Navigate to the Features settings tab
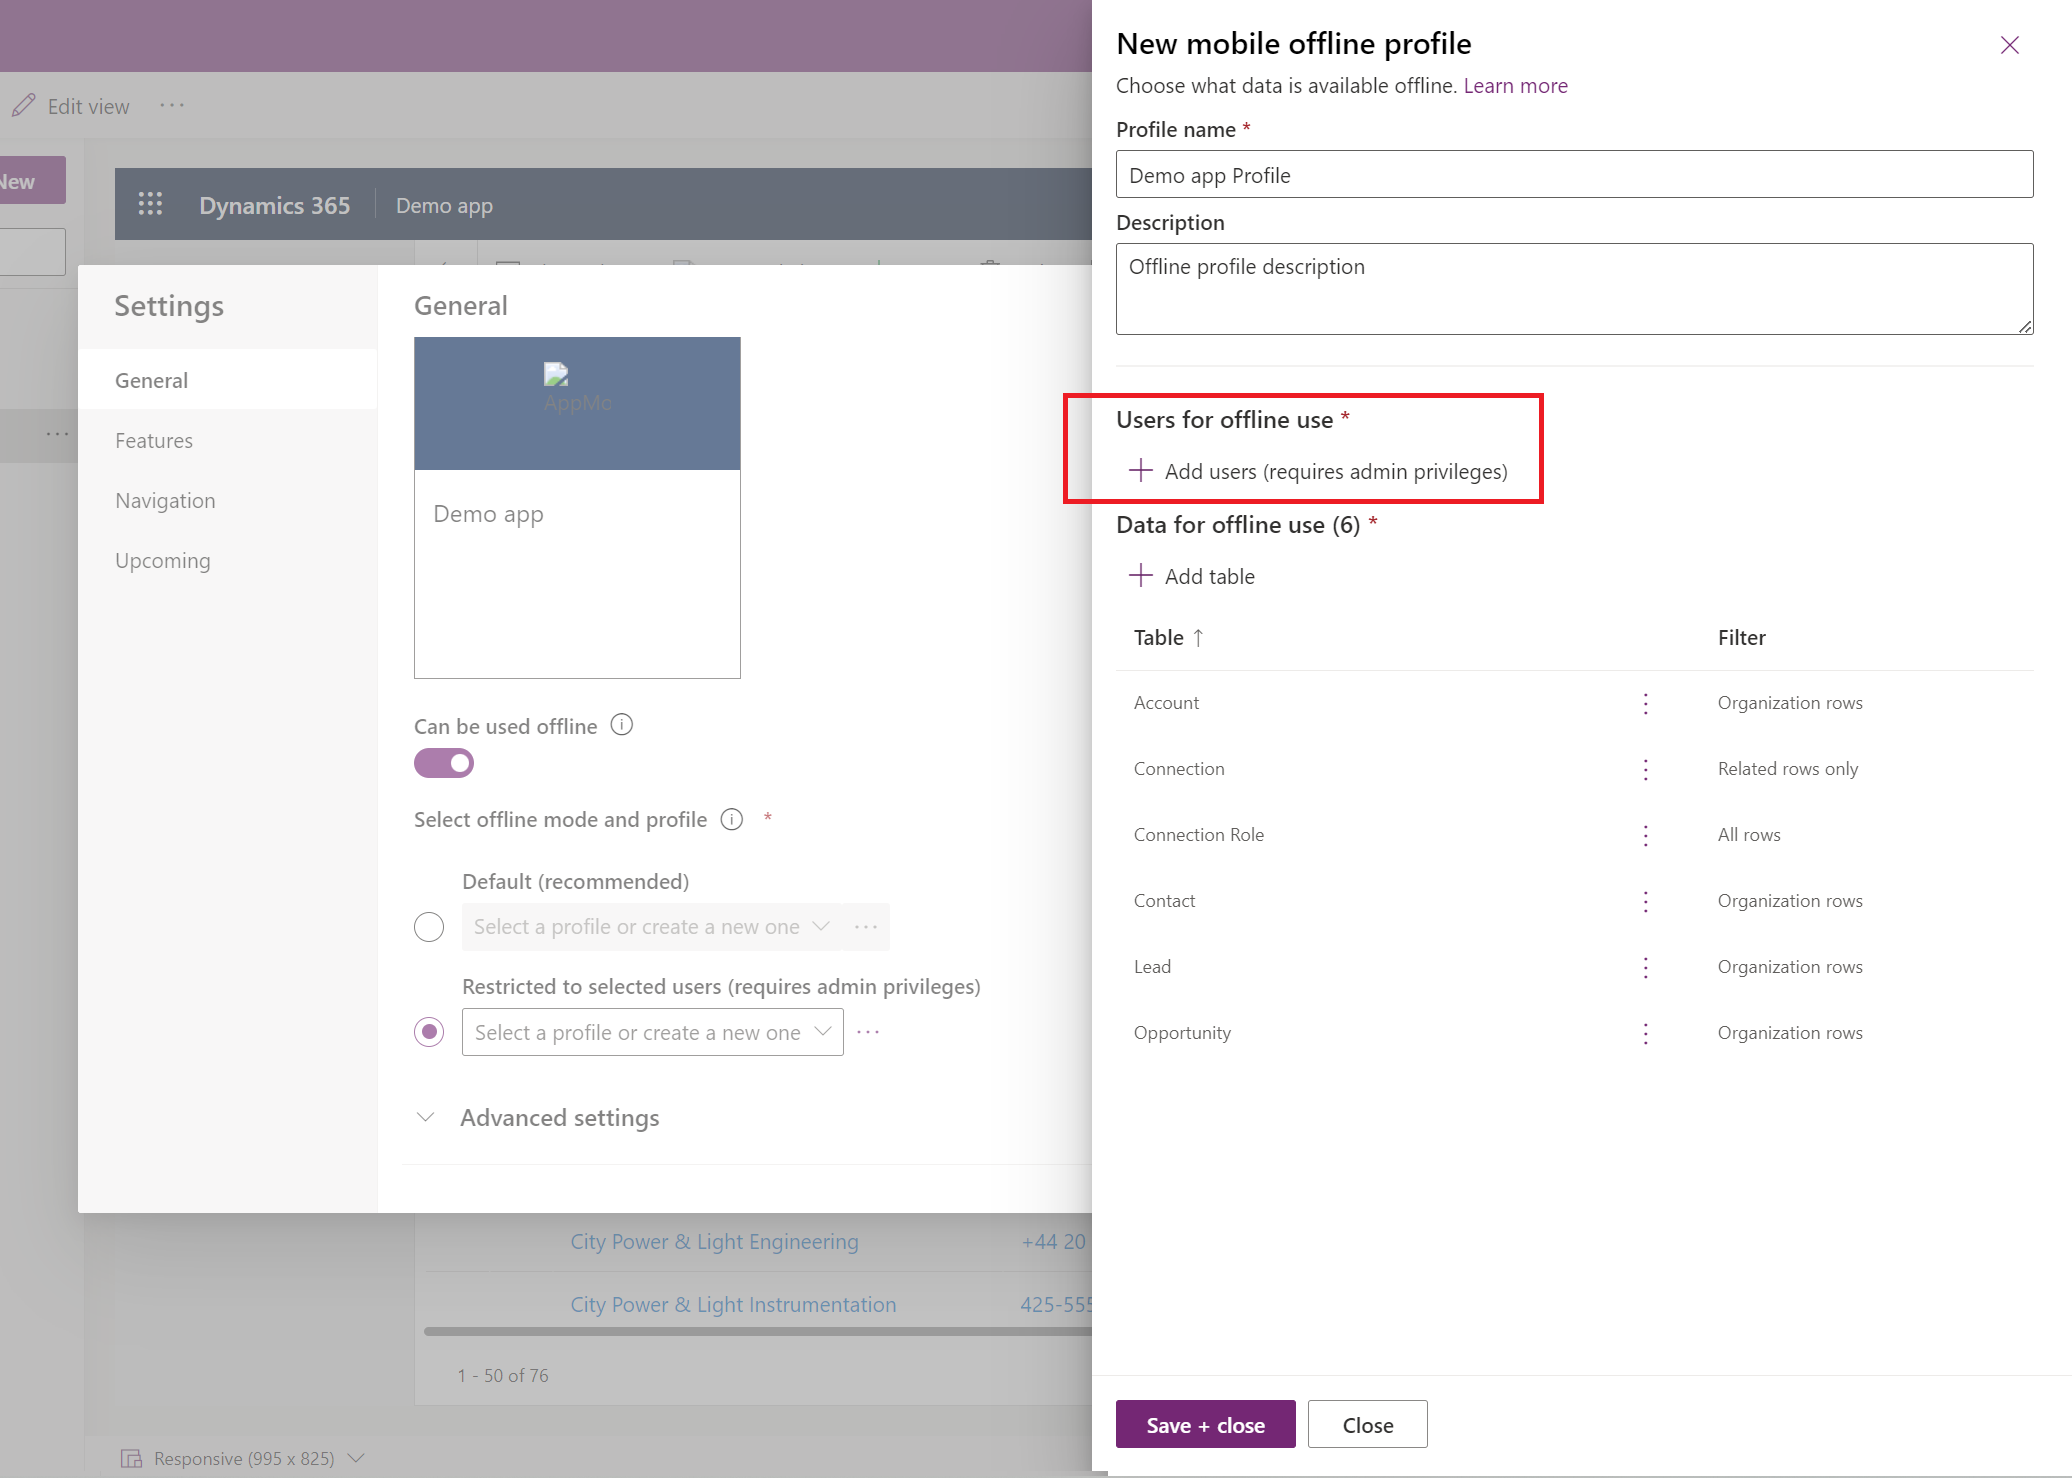2072x1478 pixels. point(155,440)
